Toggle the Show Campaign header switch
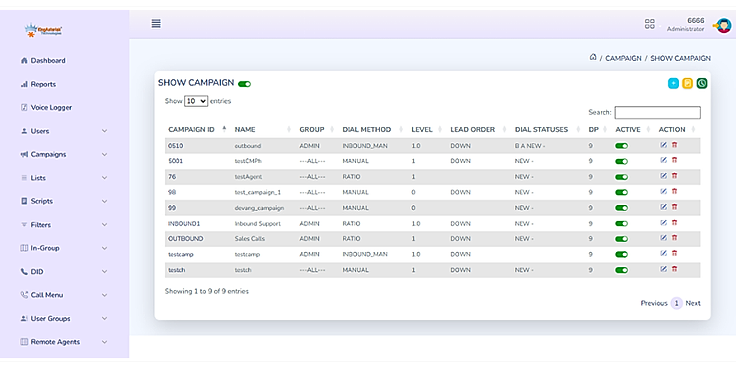 245,84
